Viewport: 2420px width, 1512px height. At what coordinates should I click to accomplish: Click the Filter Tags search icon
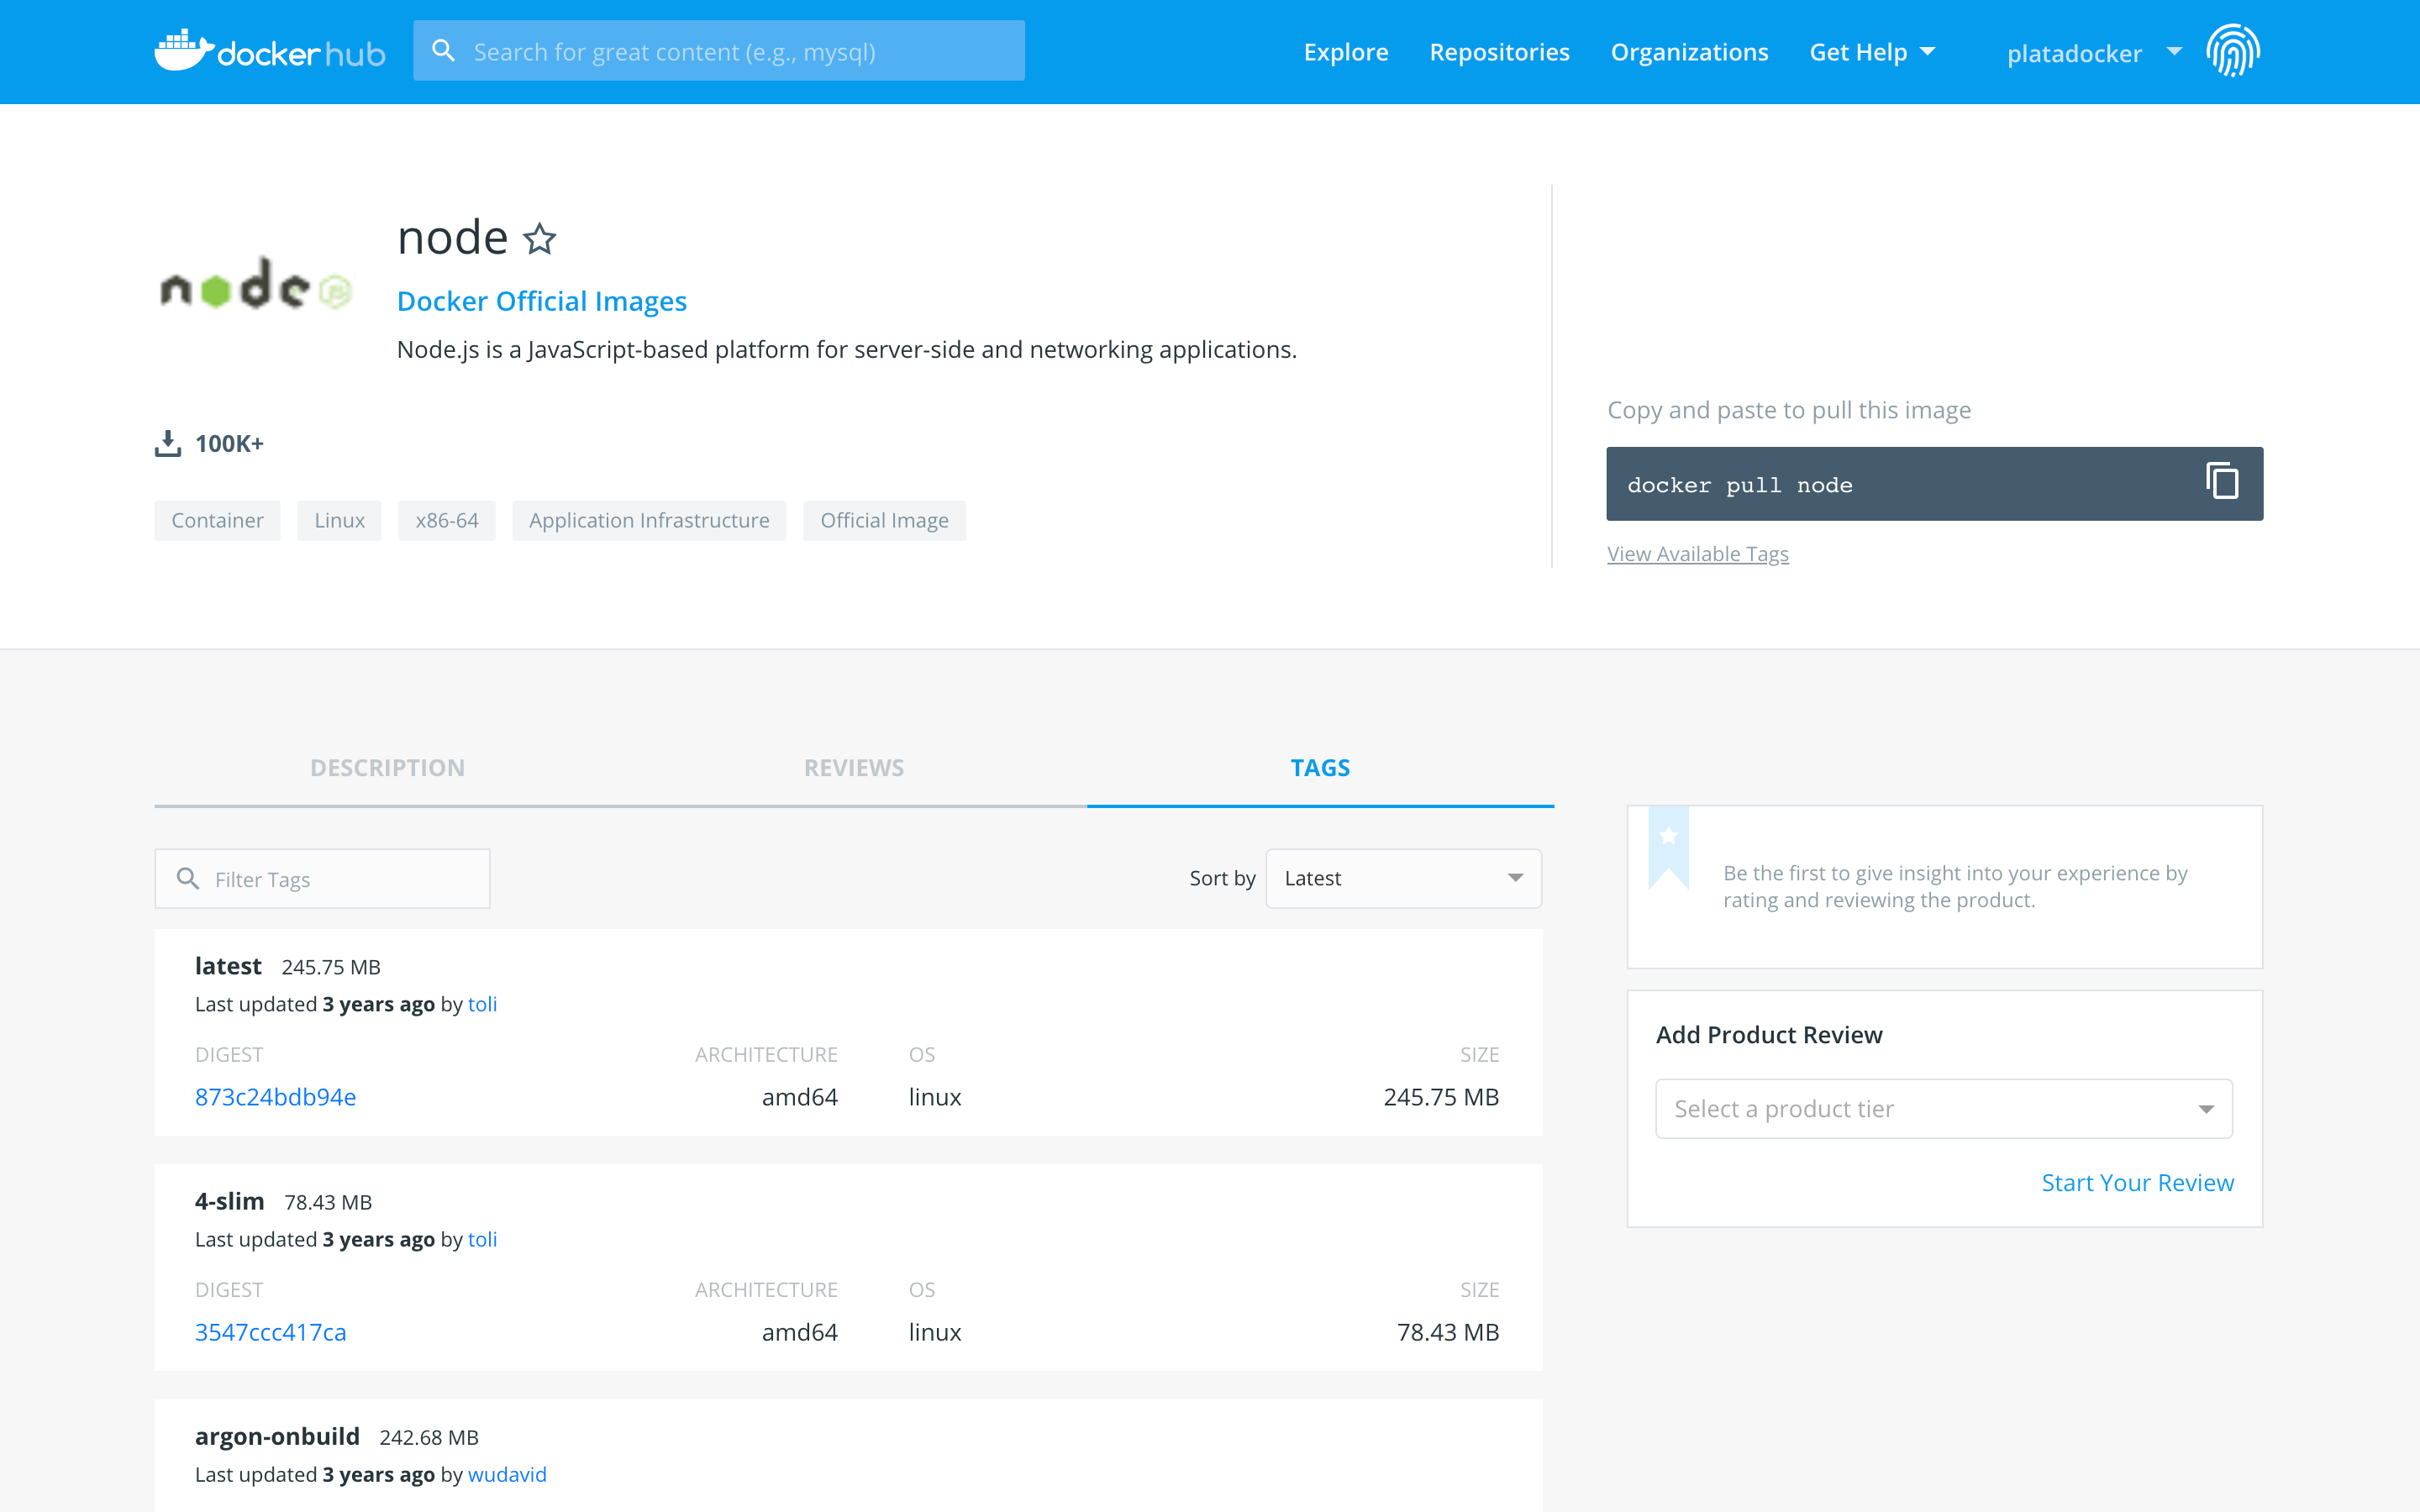tap(187, 878)
